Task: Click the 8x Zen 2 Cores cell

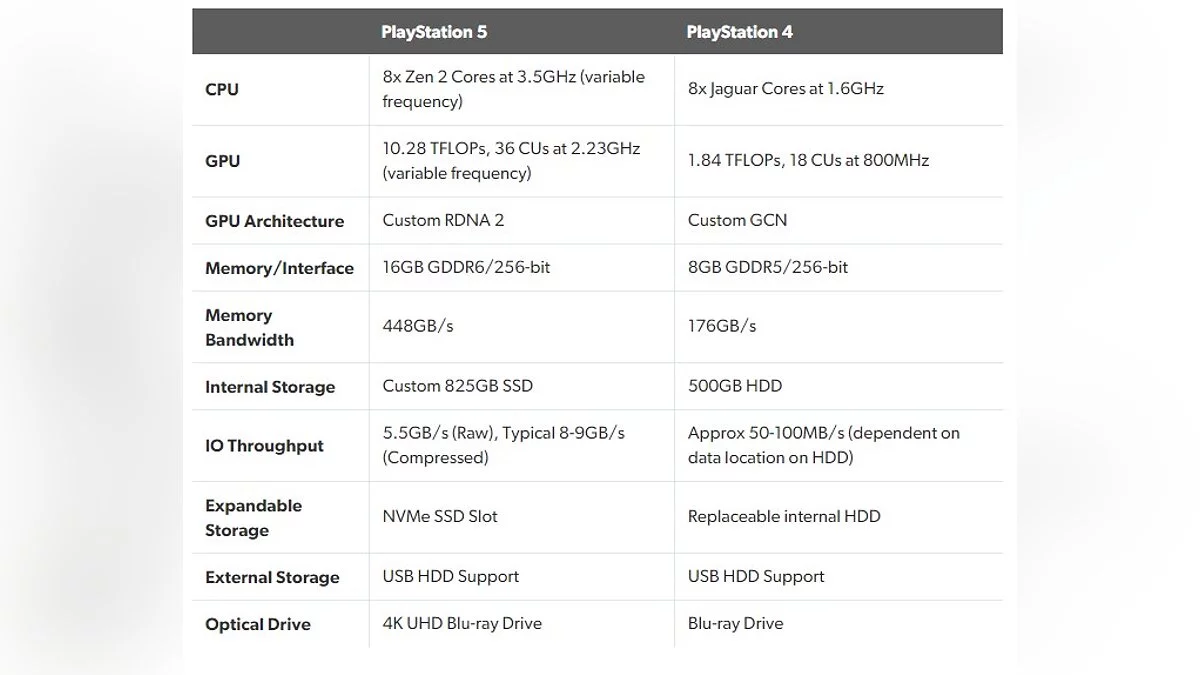Action: point(513,89)
